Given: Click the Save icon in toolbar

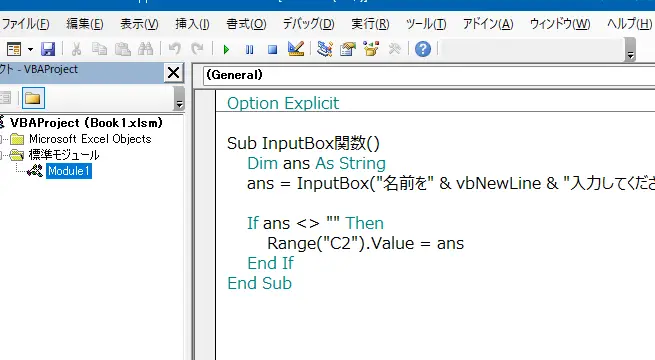Looking at the screenshot, I should (48, 49).
